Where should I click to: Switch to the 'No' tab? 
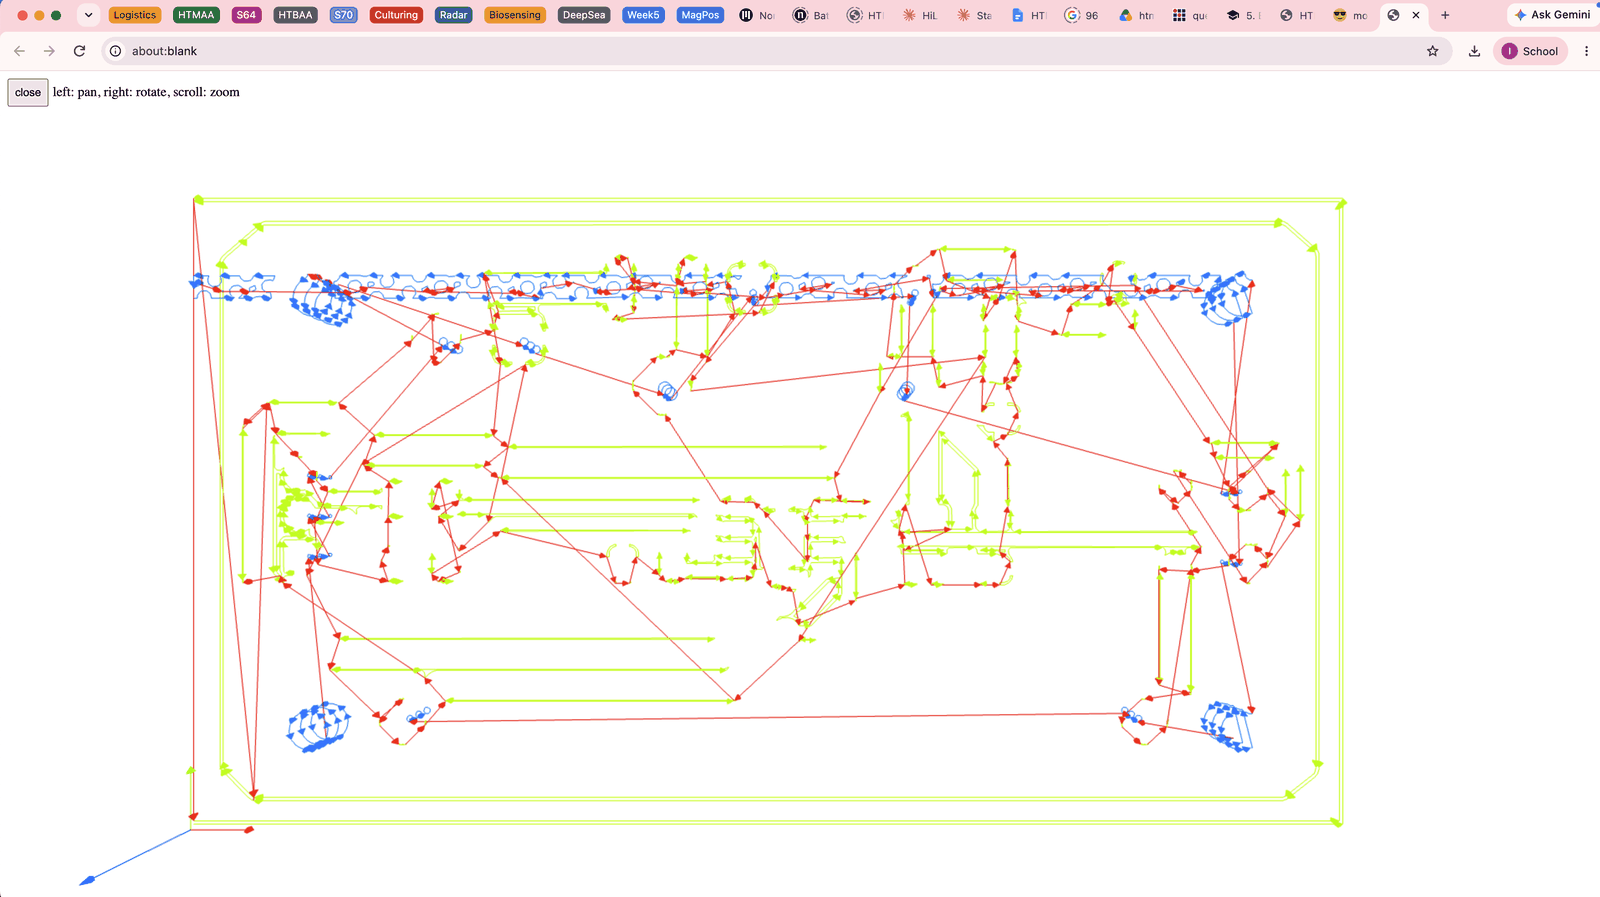point(757,15)
